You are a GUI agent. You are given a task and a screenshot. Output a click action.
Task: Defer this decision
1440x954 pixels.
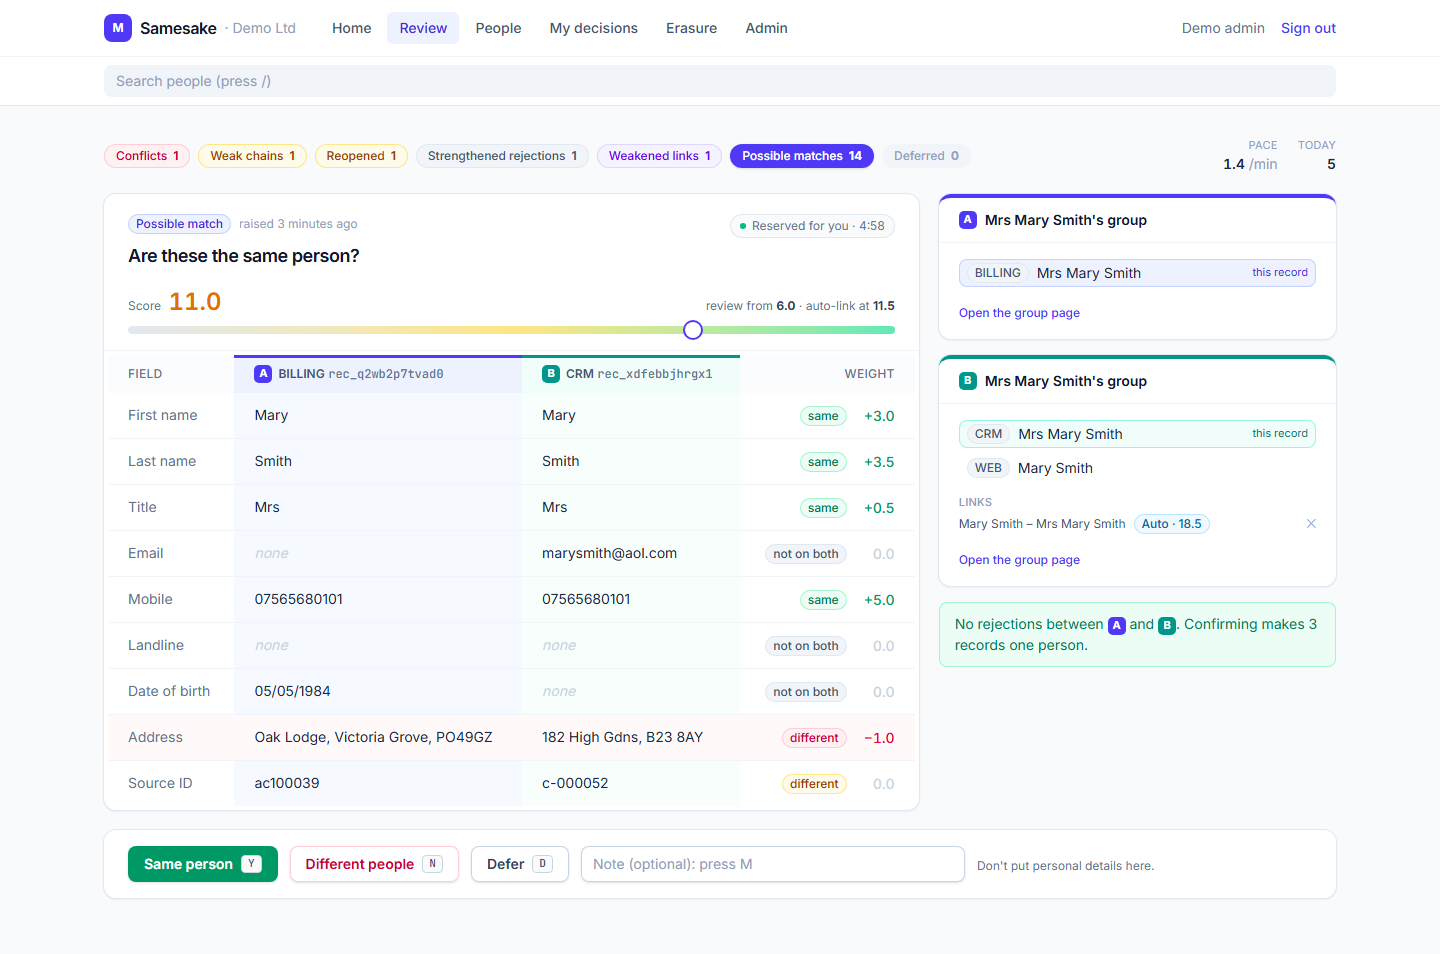click(520, 864)
